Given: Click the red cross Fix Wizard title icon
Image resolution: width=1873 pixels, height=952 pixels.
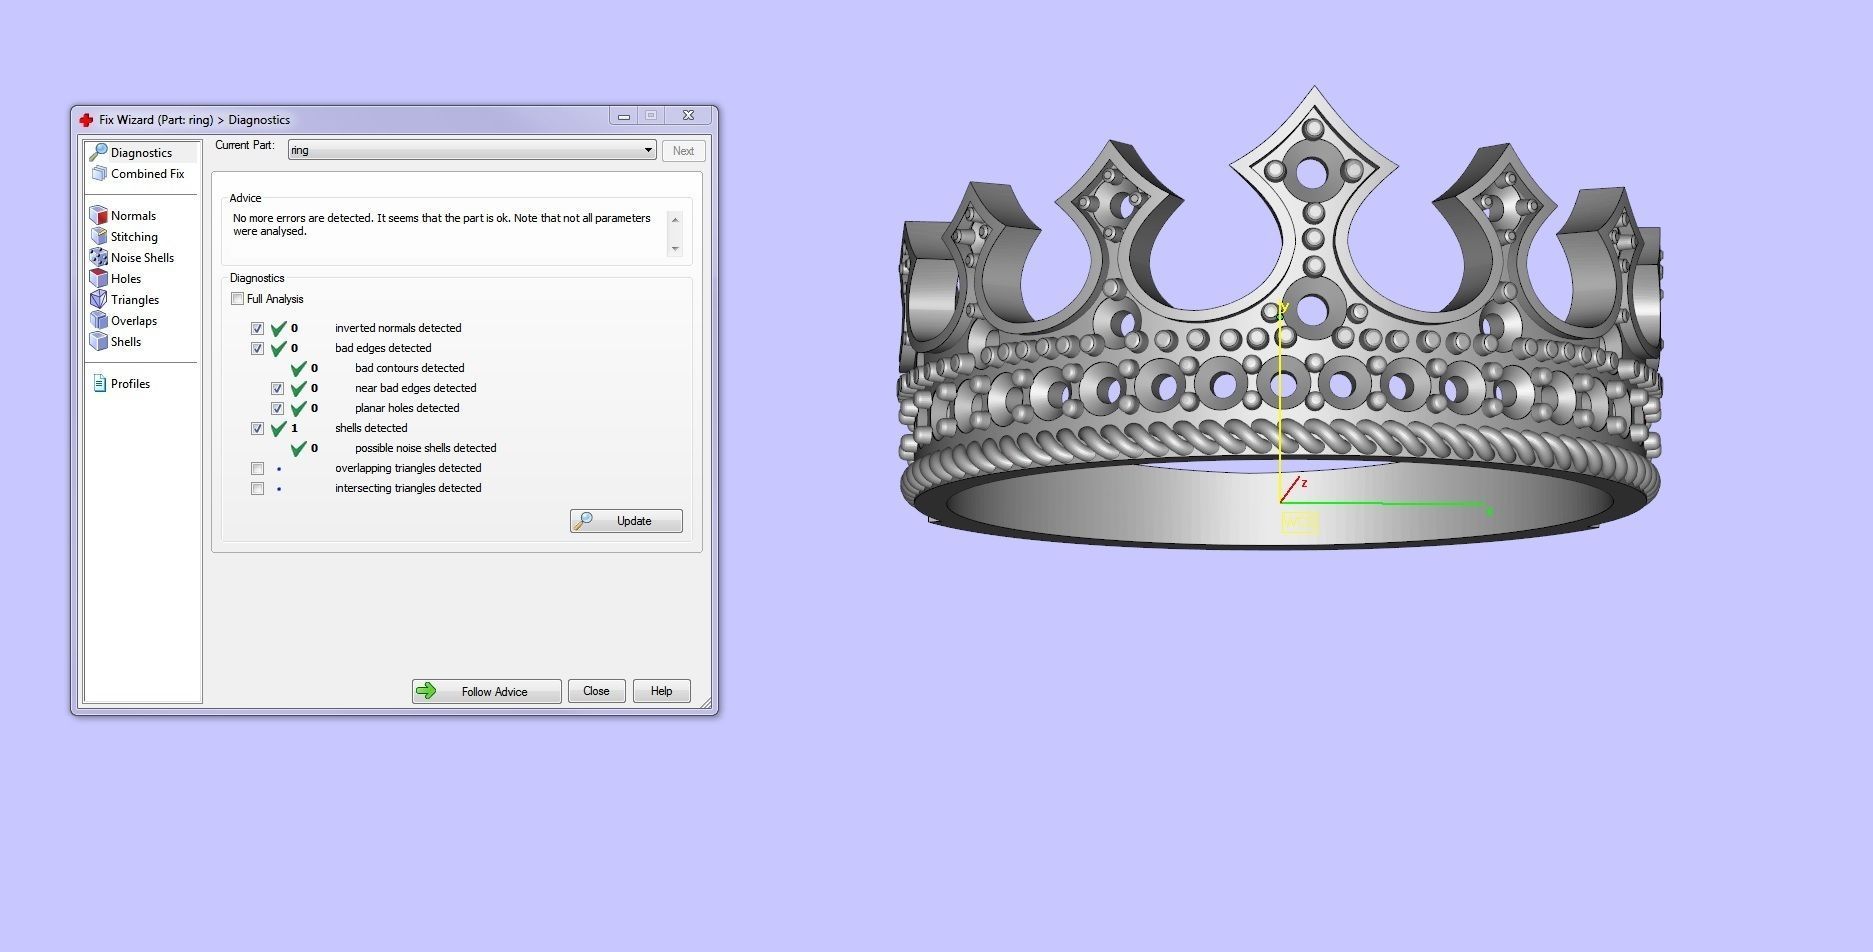Looking at the screenshot, I should click(x=86, y=120).
